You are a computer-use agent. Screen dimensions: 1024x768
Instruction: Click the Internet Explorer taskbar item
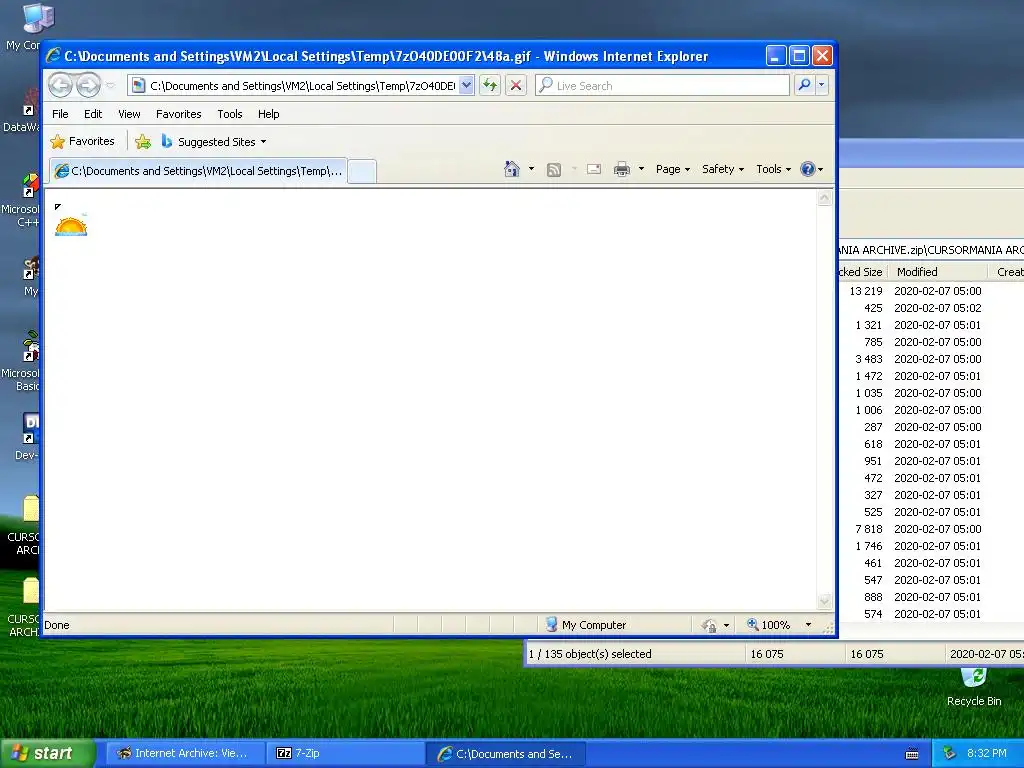(506, 753)
